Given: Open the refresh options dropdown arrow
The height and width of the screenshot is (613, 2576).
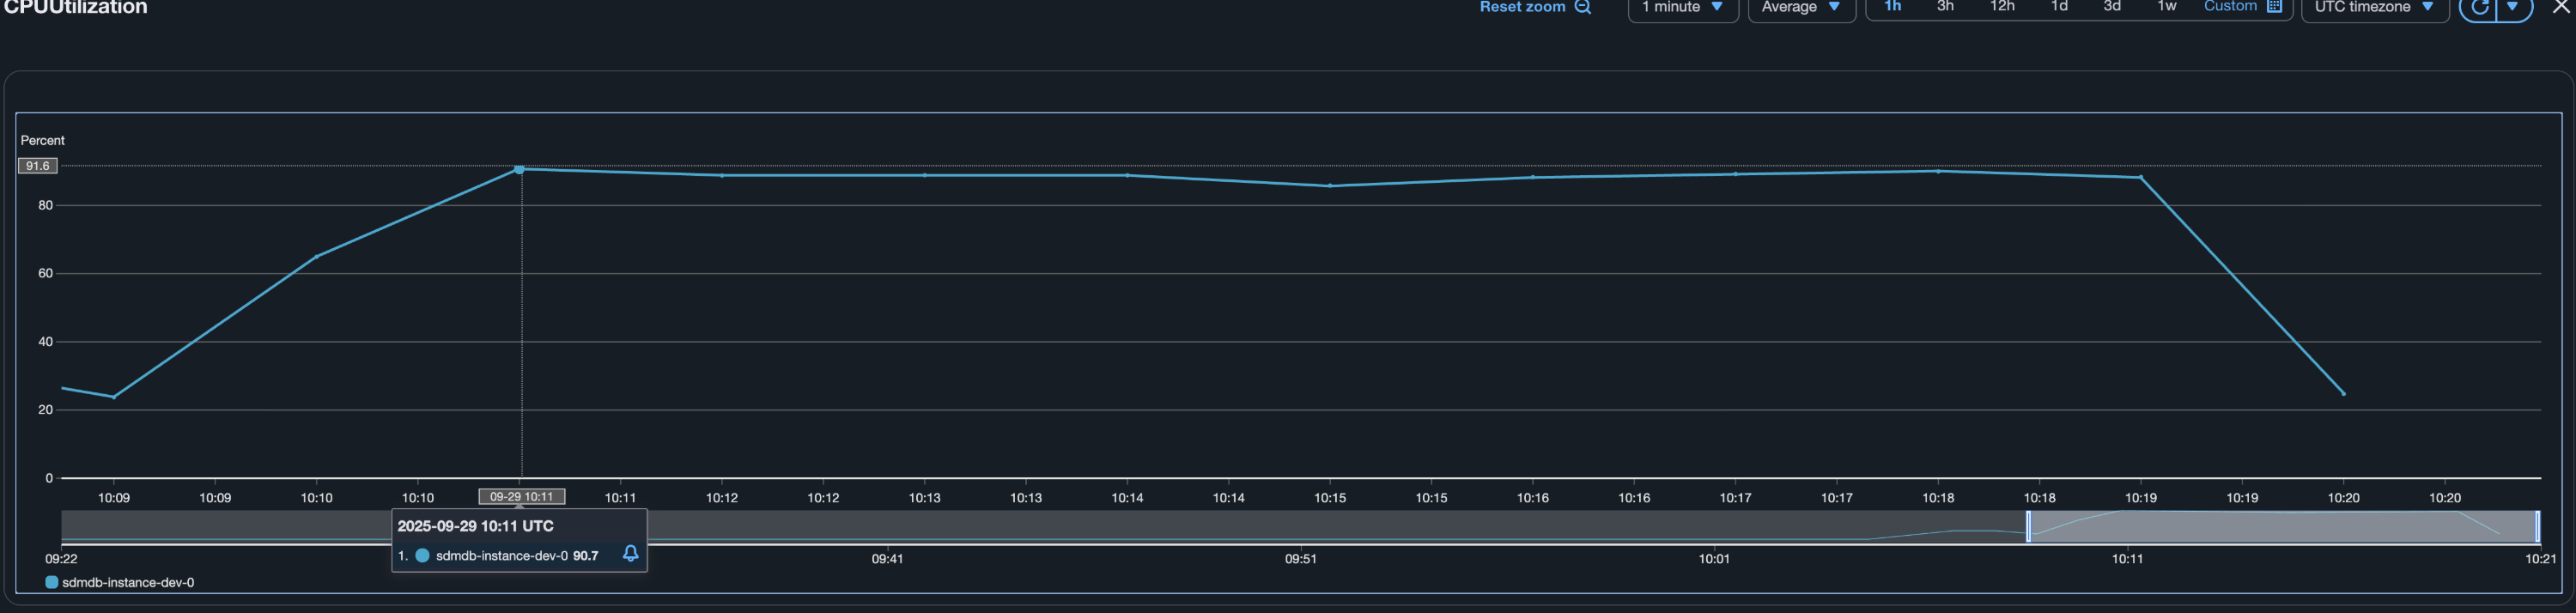Looking at the screenshot, I should (2513, 7).
